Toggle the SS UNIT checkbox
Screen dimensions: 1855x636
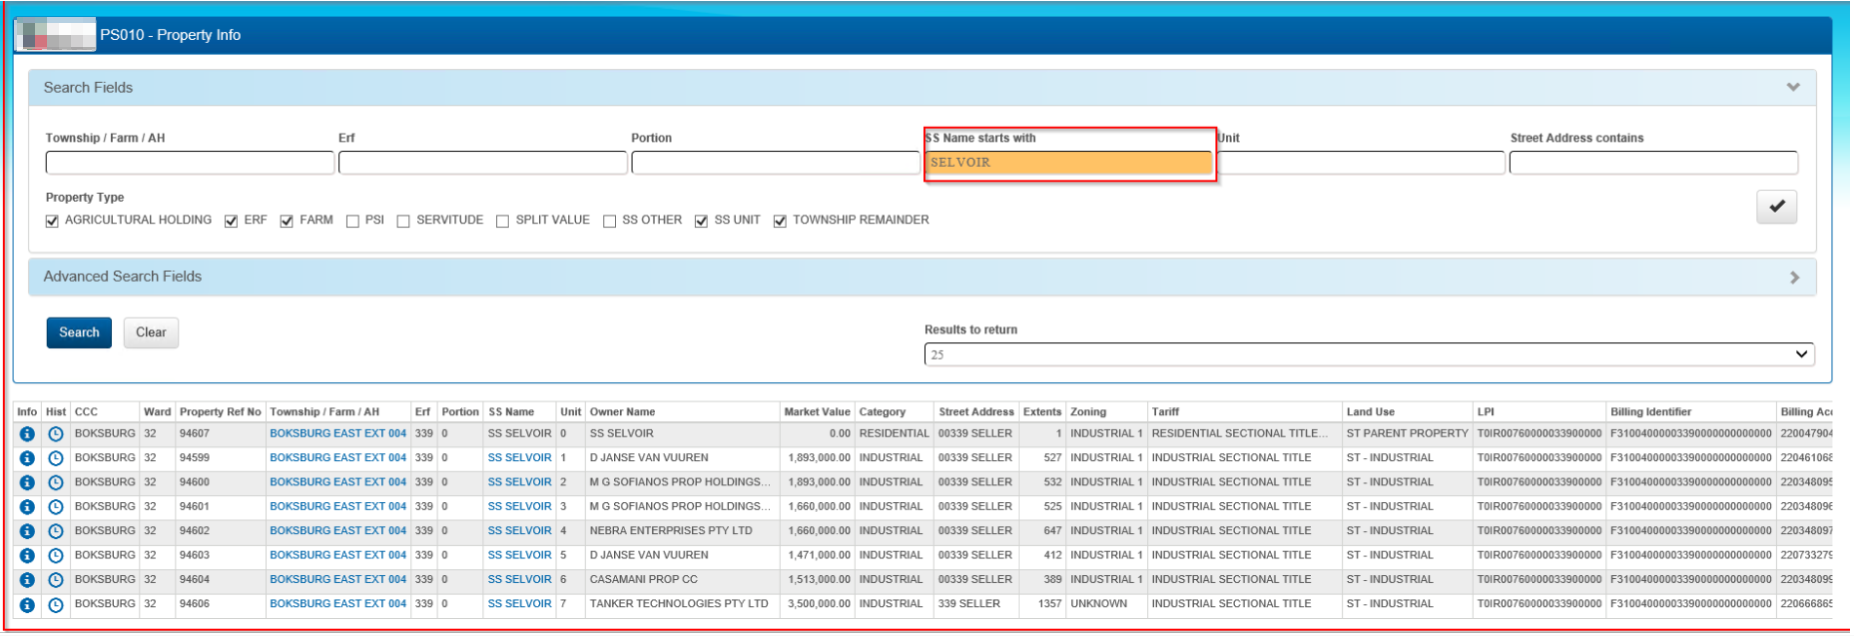coord(702,221)
